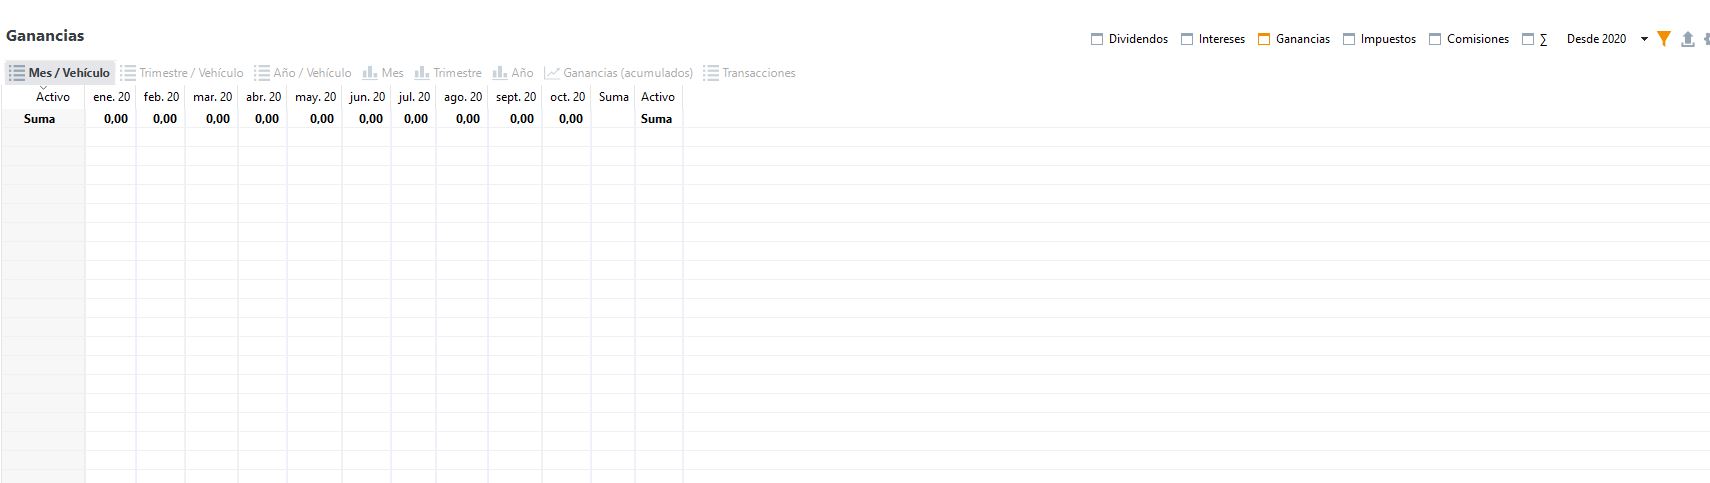The image size is (1710, 483).
Task: Select the 0,00 cell under oct. 20
Action: [567, 118]
